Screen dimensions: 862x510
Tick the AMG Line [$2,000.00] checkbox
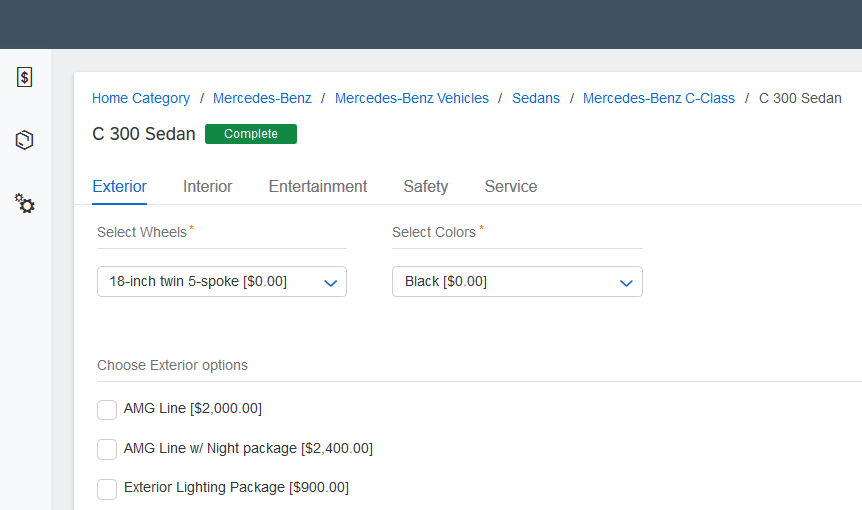(107, 409)
